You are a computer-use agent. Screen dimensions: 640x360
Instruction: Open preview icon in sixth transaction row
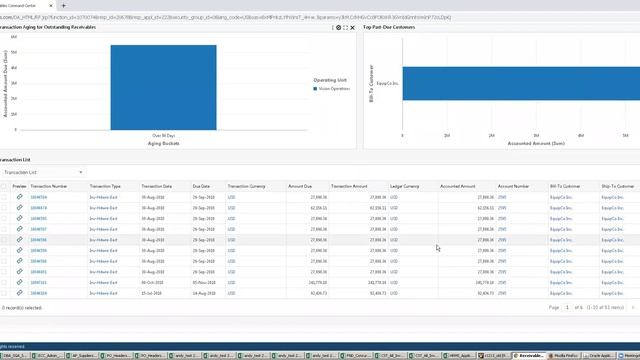(19, 250)
